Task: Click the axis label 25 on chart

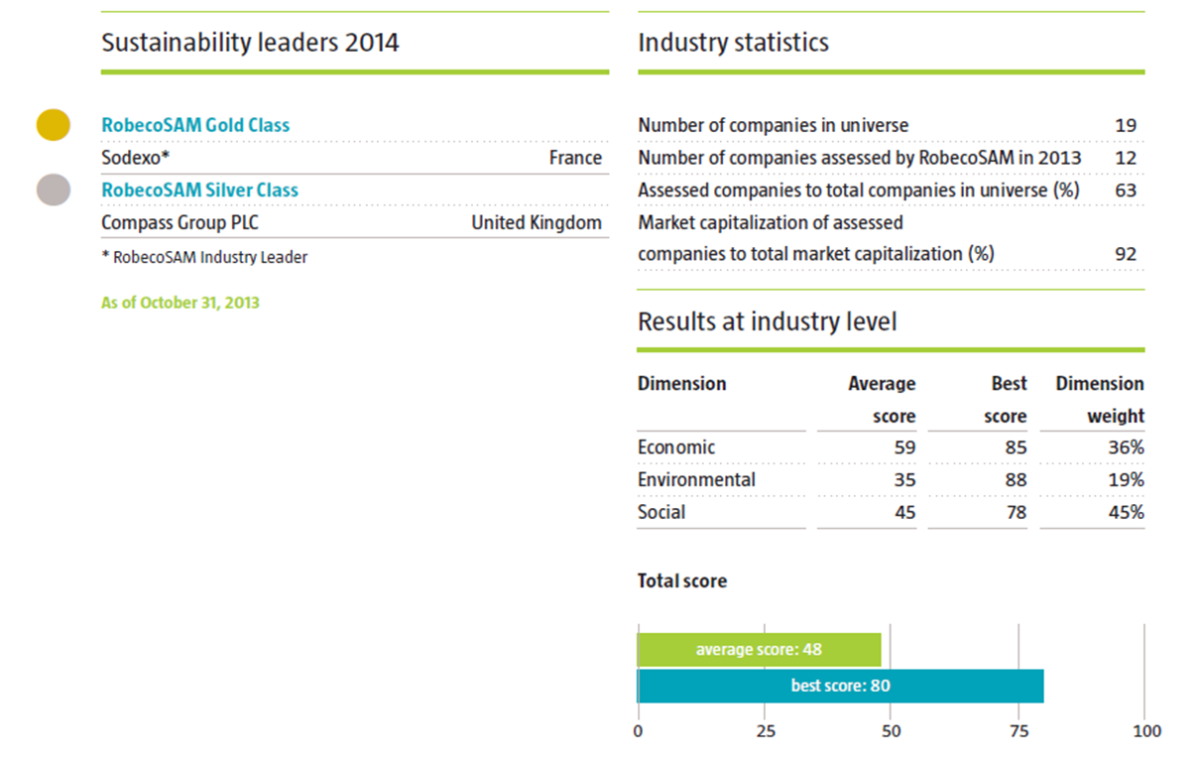Action: tap(765, 731)
